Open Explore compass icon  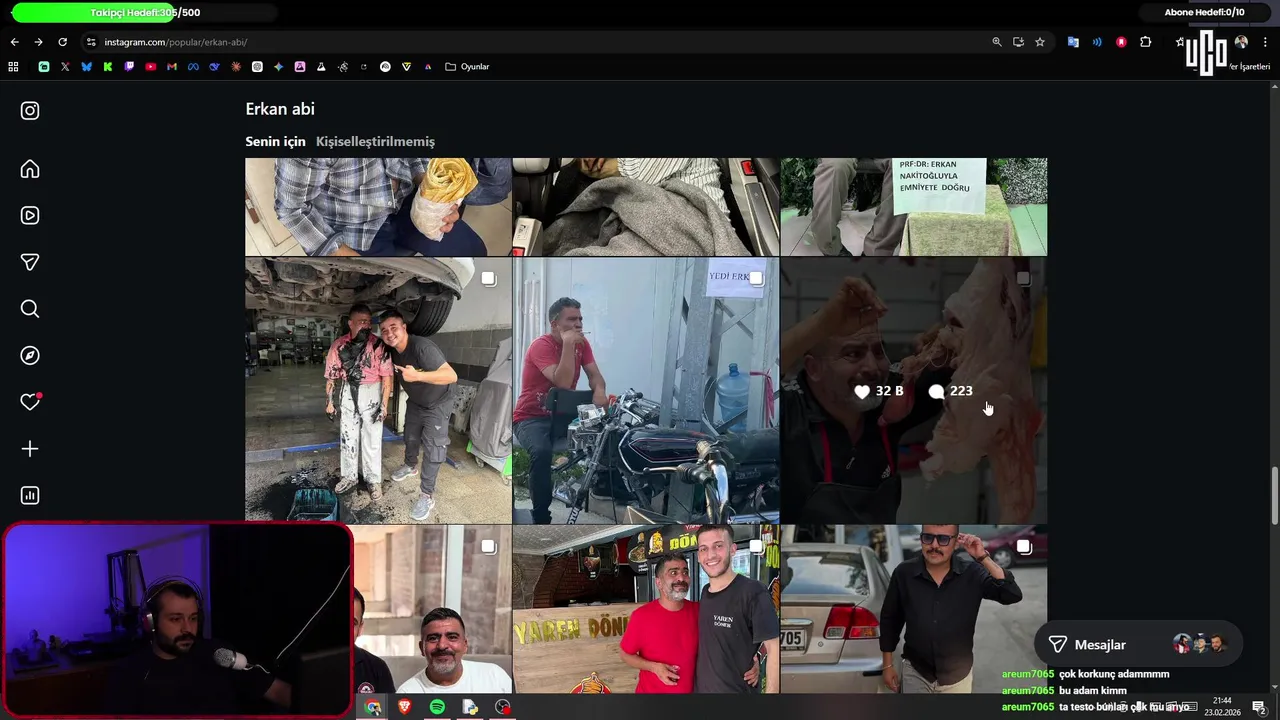pyautogui.click(x=30, y=355)
